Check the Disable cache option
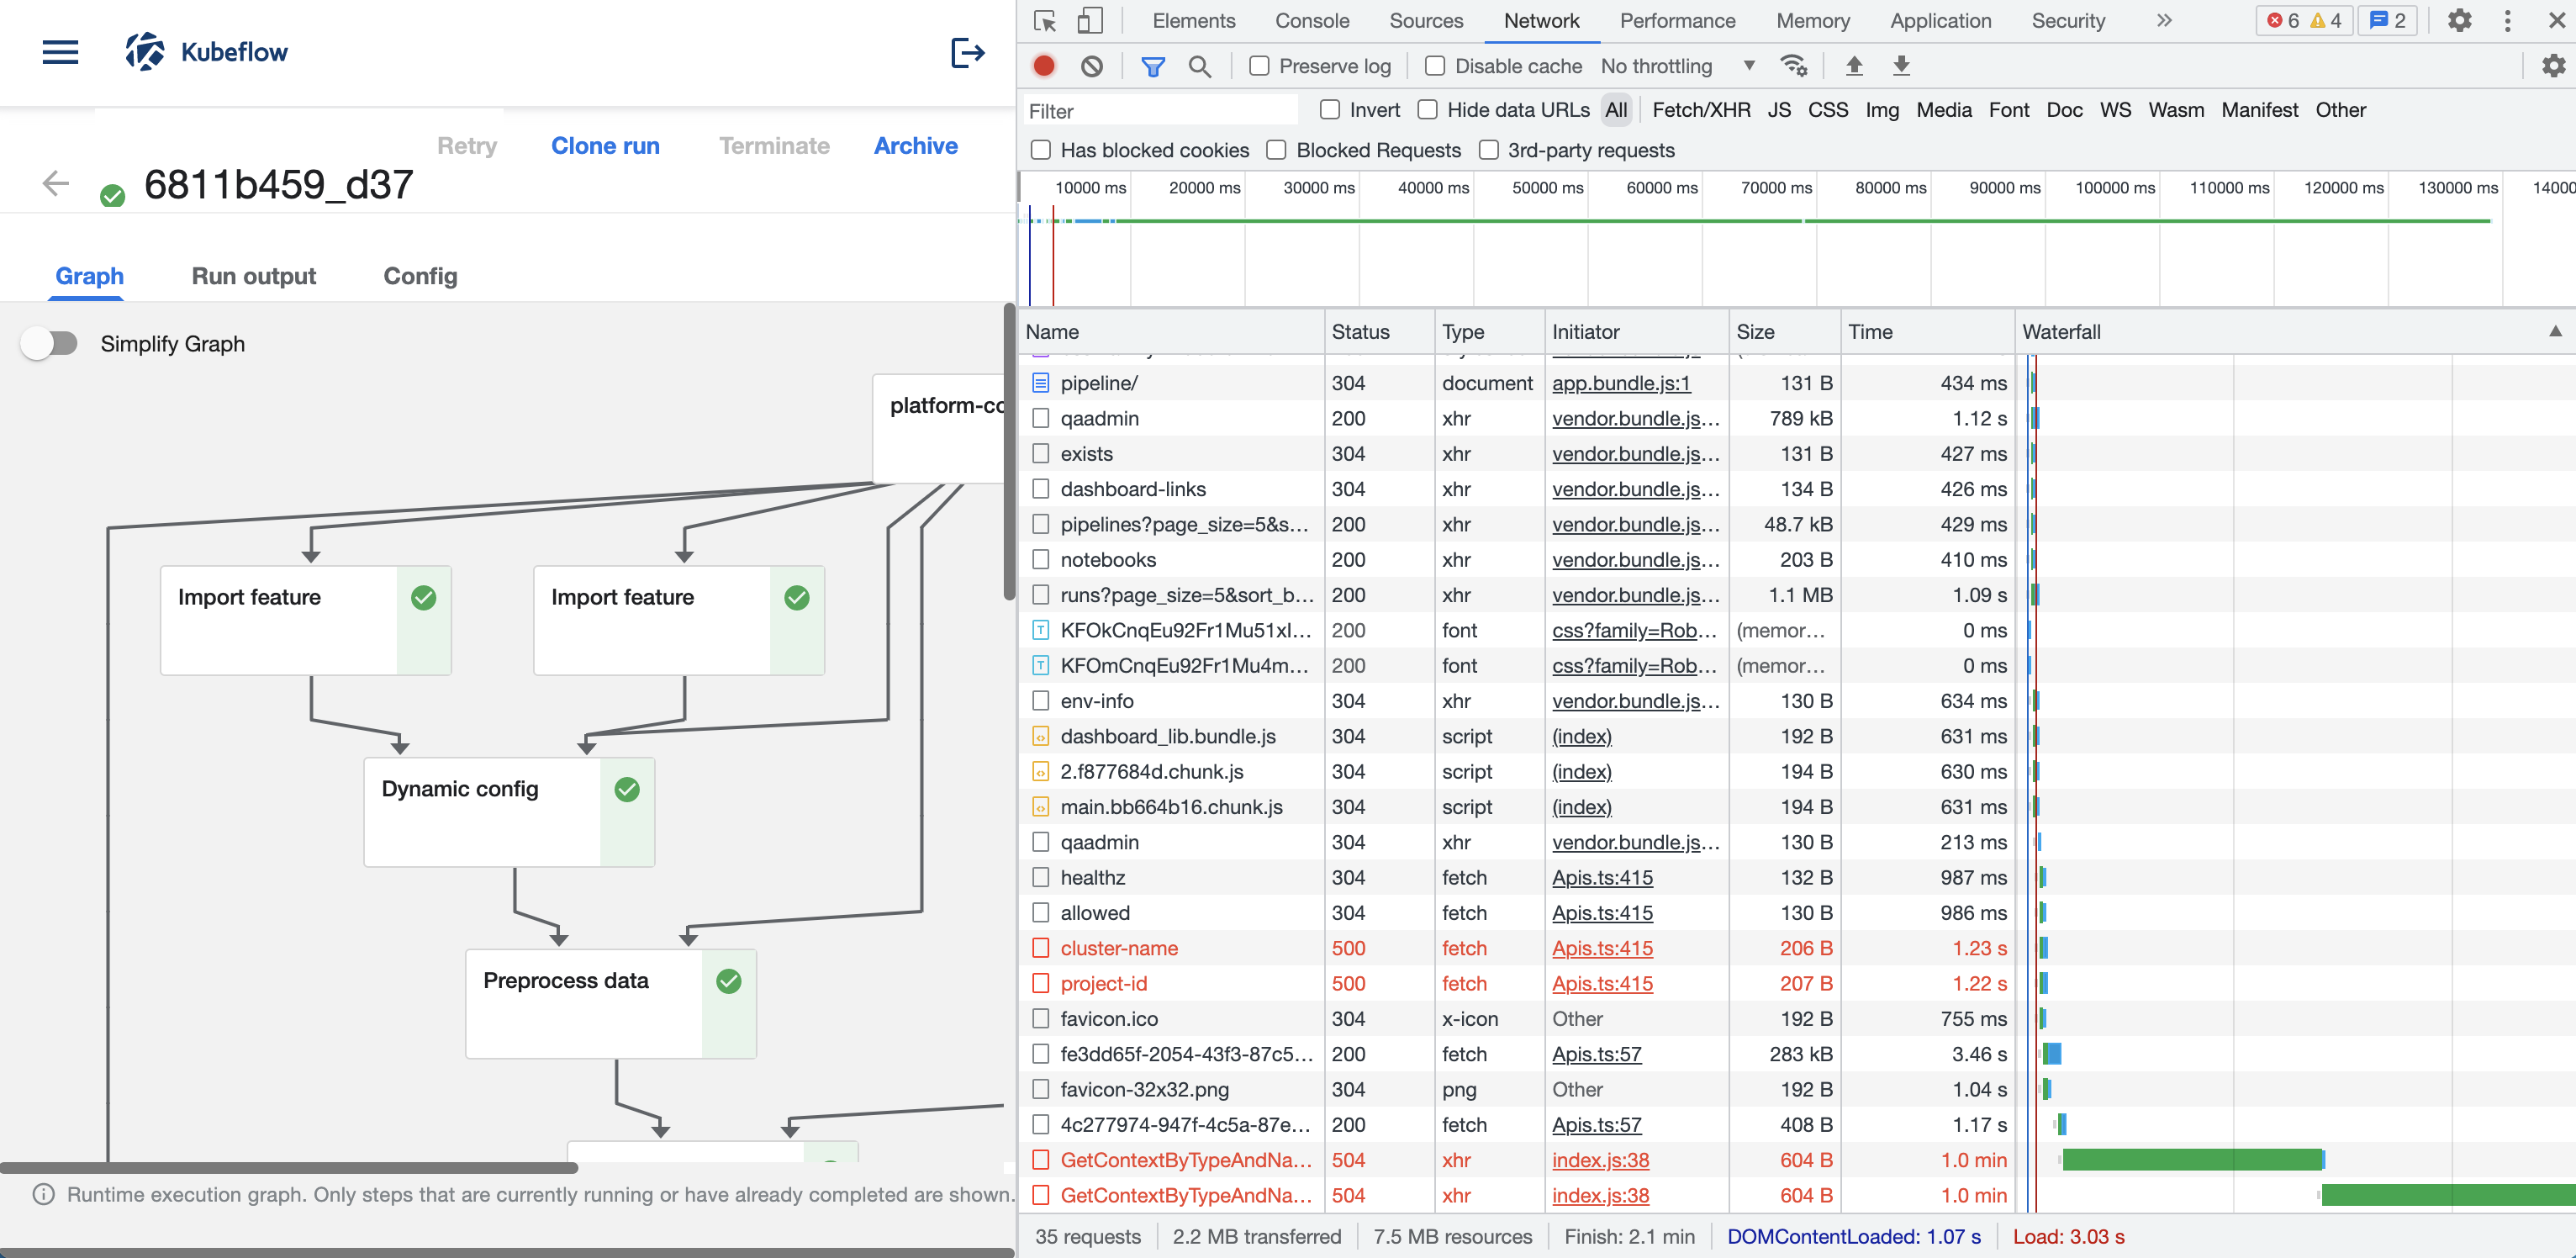Screen dimensions: 2576x1258 (x=1435, y=66)
